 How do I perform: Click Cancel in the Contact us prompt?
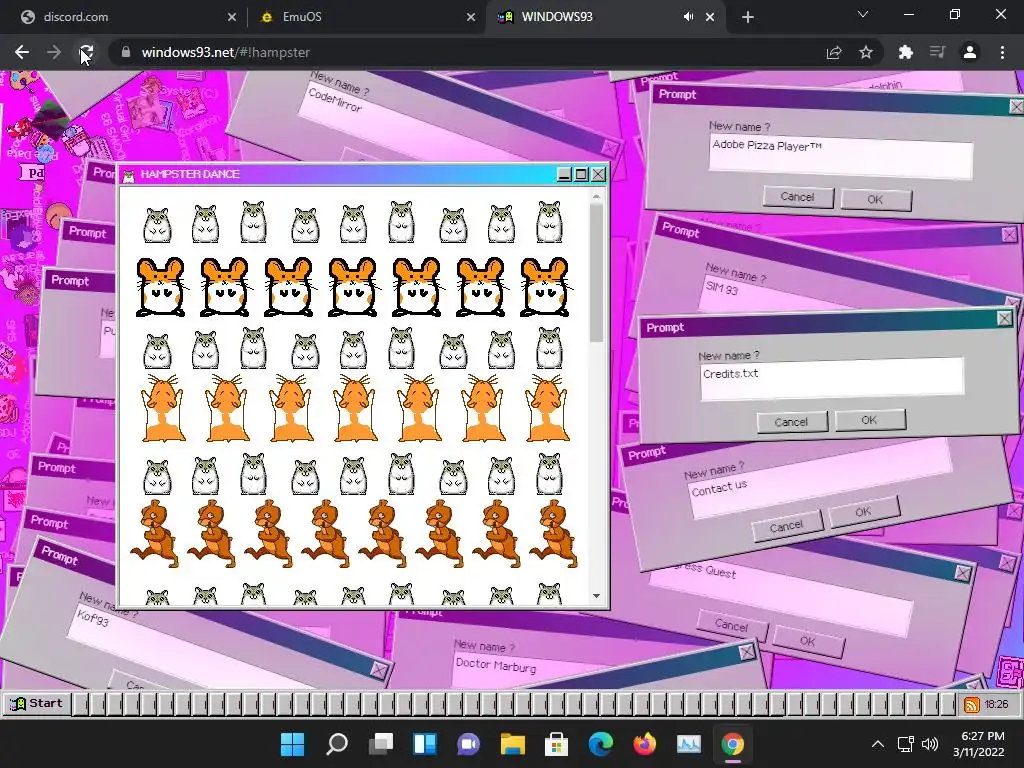(x=786, y=526)
